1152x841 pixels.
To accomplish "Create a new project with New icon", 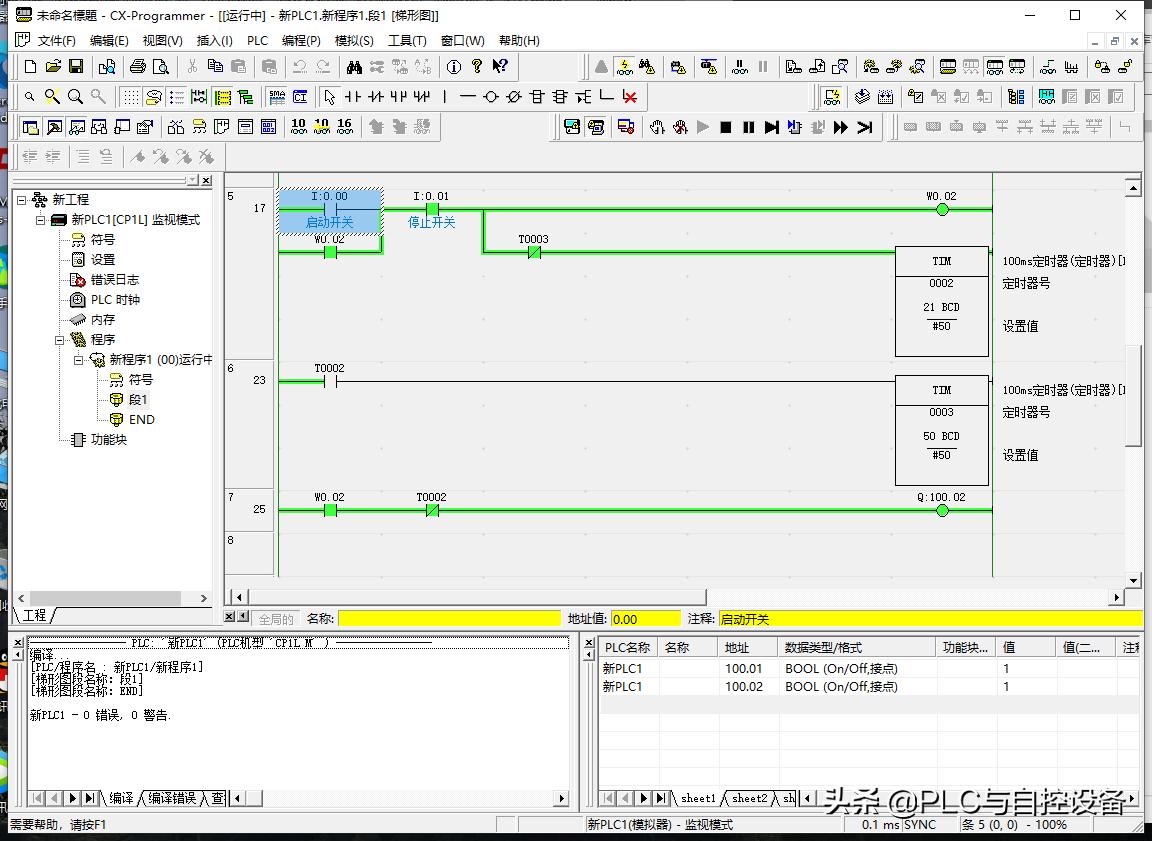I will (30, 67).
